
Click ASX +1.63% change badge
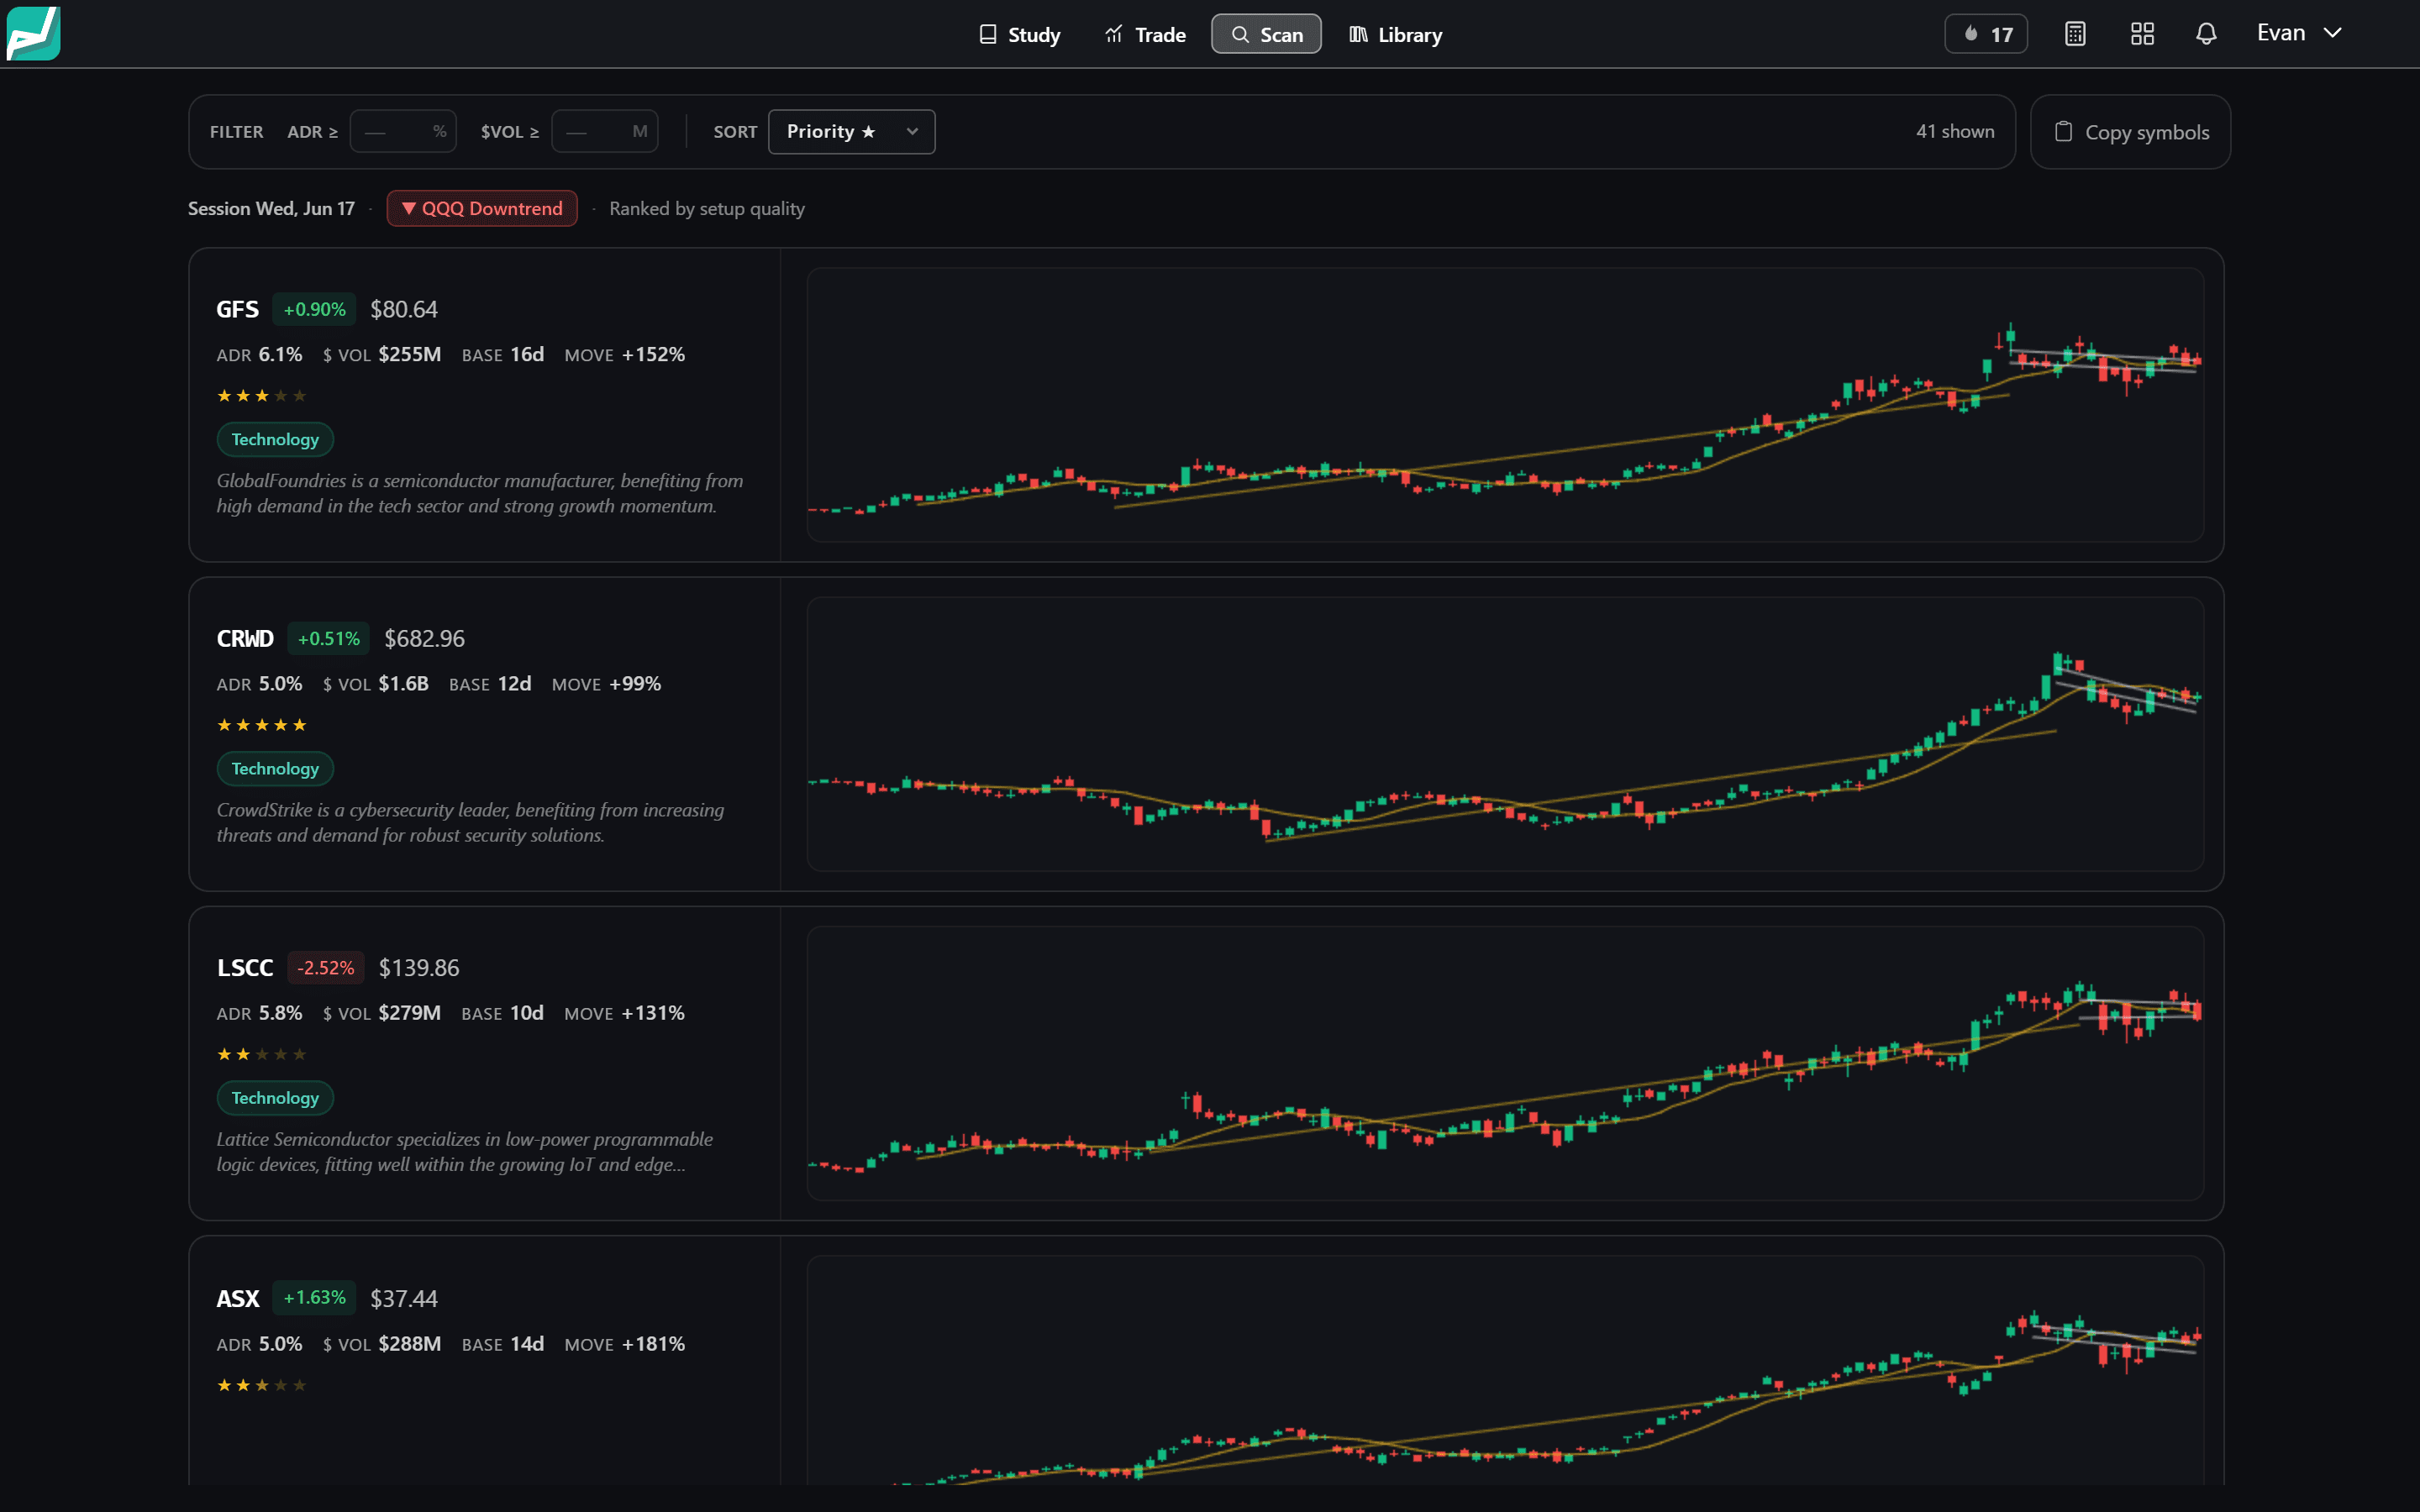(x=314, y=1298)
